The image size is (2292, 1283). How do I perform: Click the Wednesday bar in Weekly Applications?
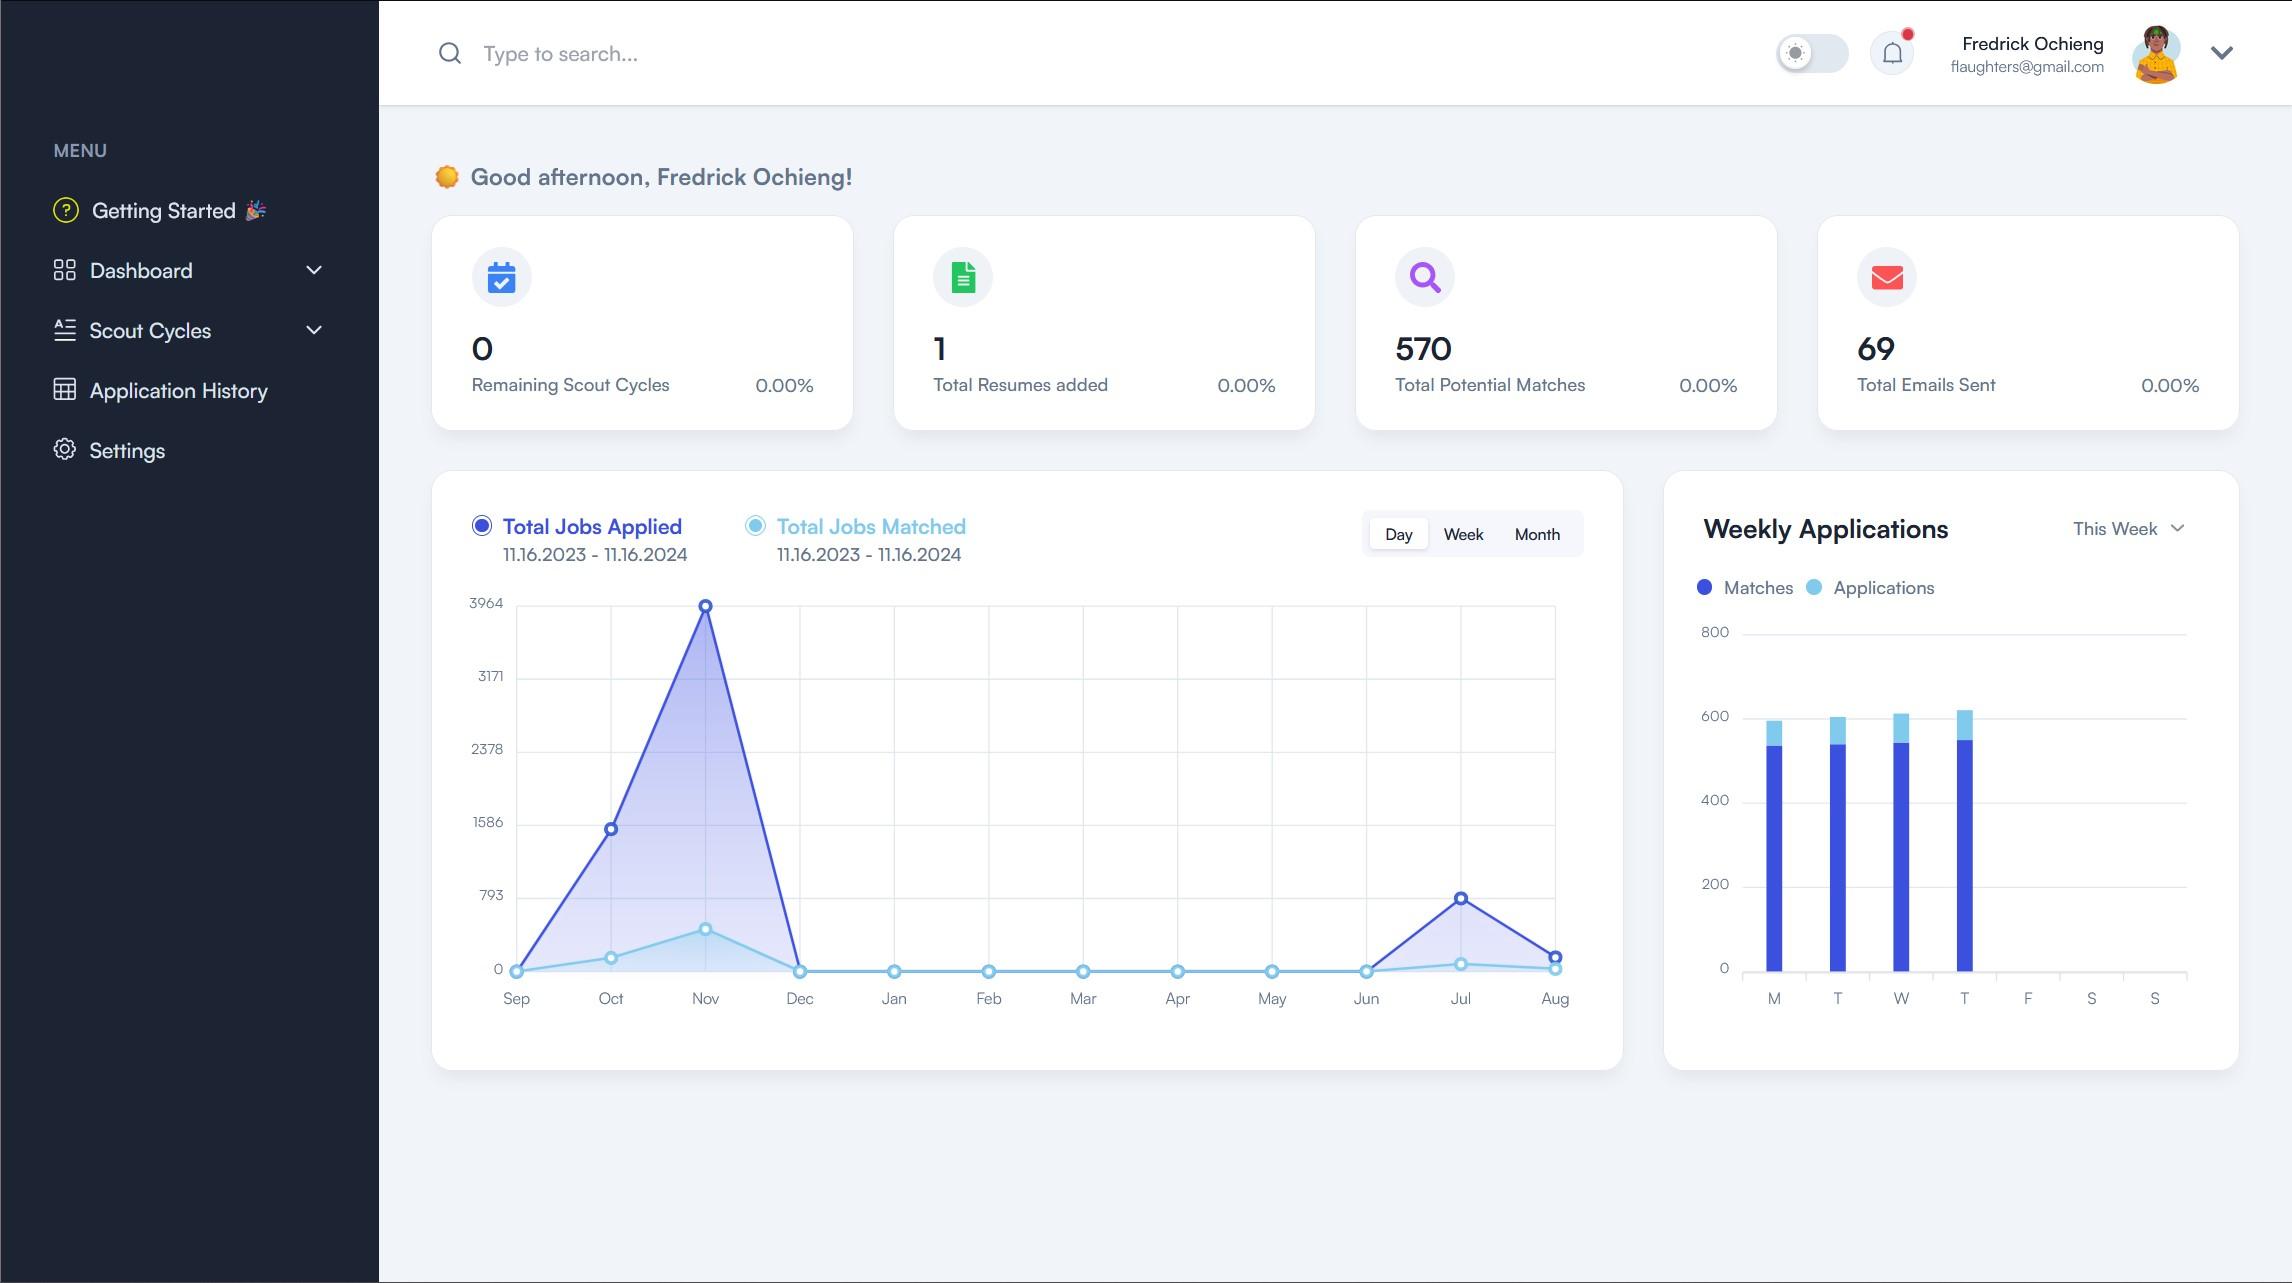[x=1901, y=842]
